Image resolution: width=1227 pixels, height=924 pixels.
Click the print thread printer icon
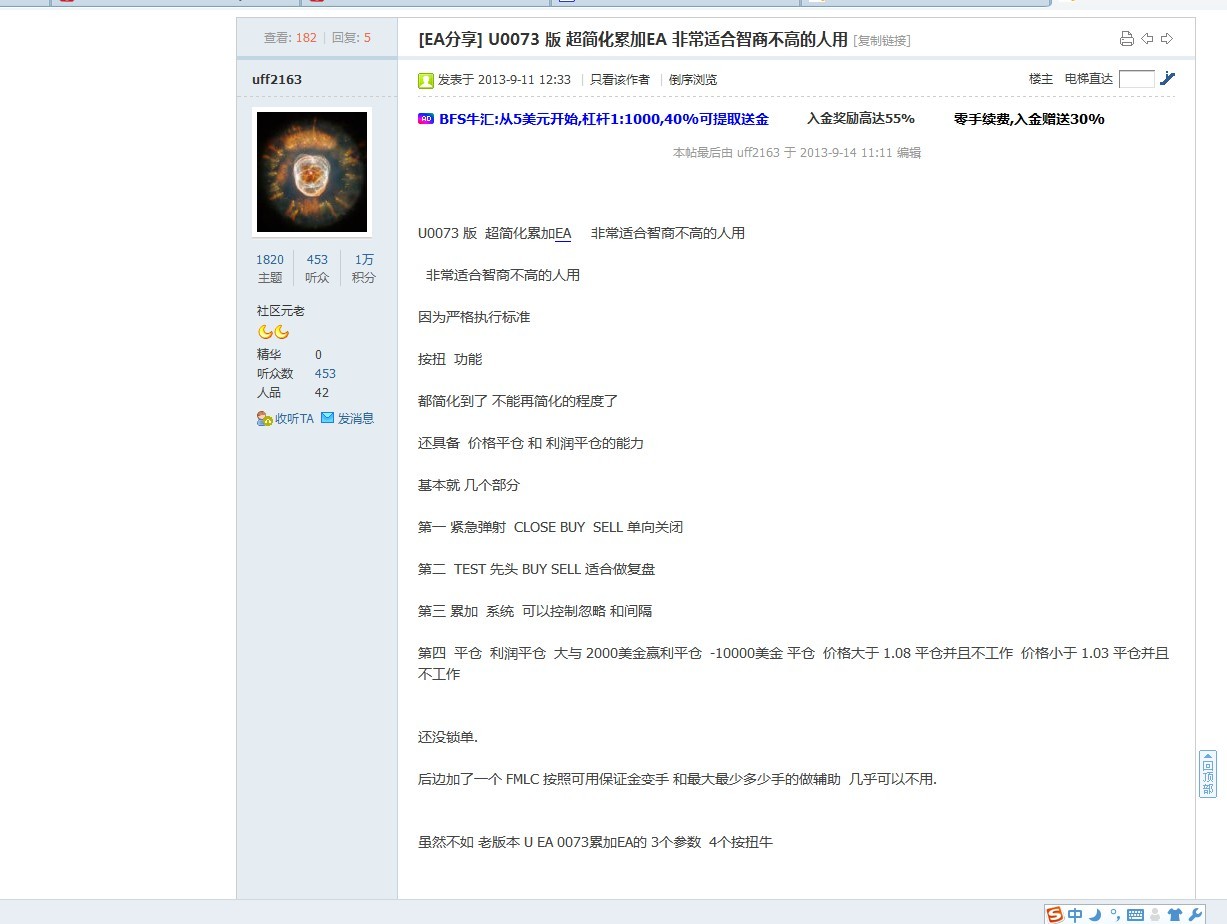(1126, 39)
